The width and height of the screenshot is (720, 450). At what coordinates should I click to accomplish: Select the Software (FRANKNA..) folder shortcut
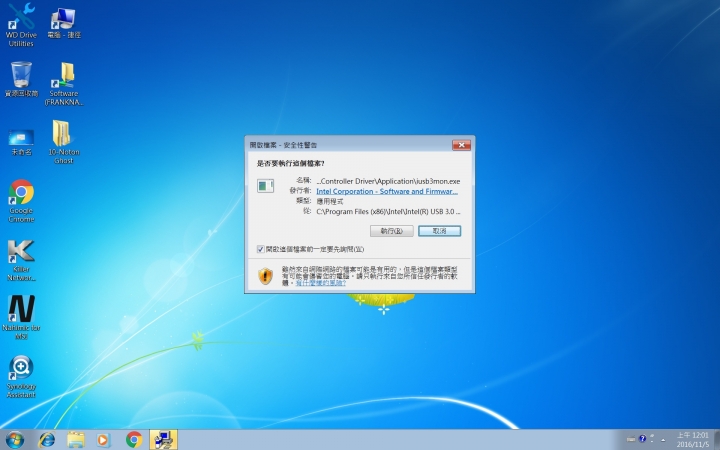pyautogui.click(x=64, y=84)
